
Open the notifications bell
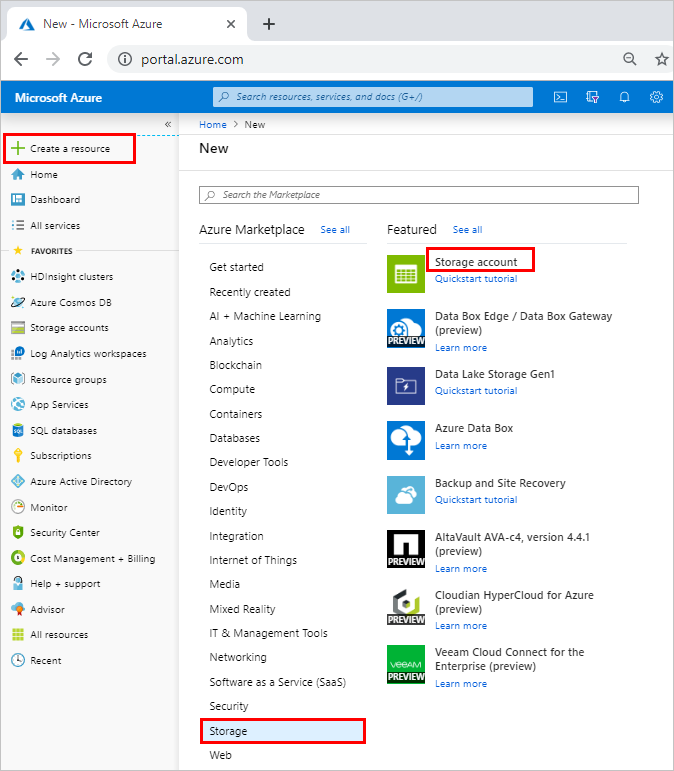point(624,97)
